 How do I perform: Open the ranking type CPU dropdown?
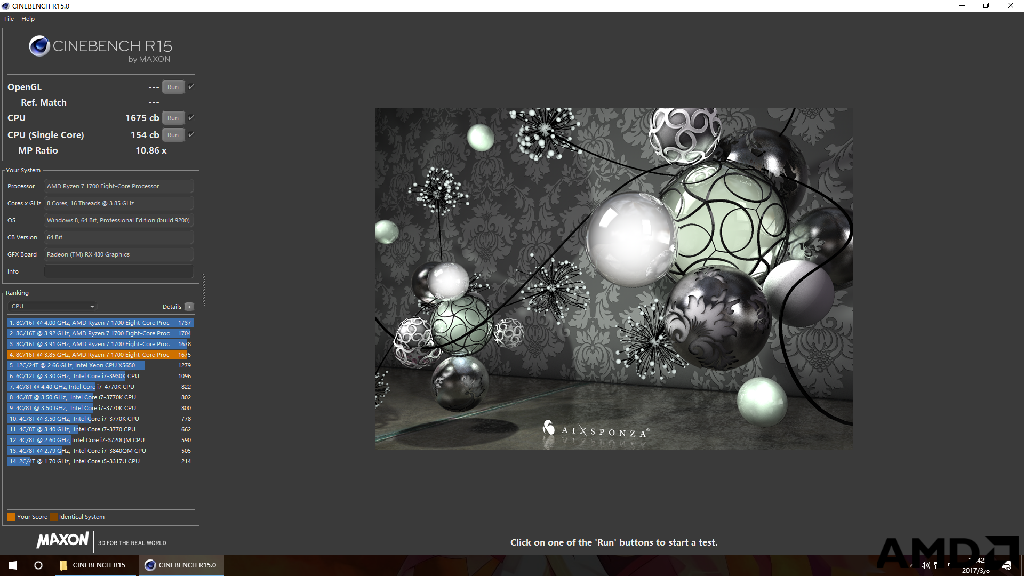tap(52, 306)
